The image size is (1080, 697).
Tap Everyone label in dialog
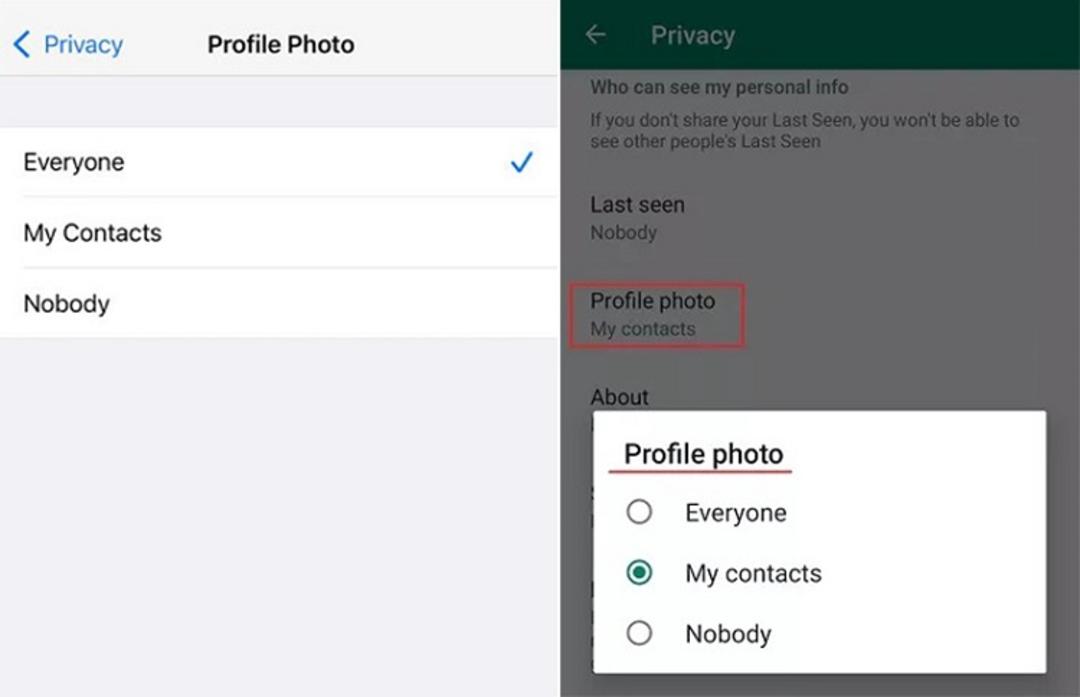736,513
